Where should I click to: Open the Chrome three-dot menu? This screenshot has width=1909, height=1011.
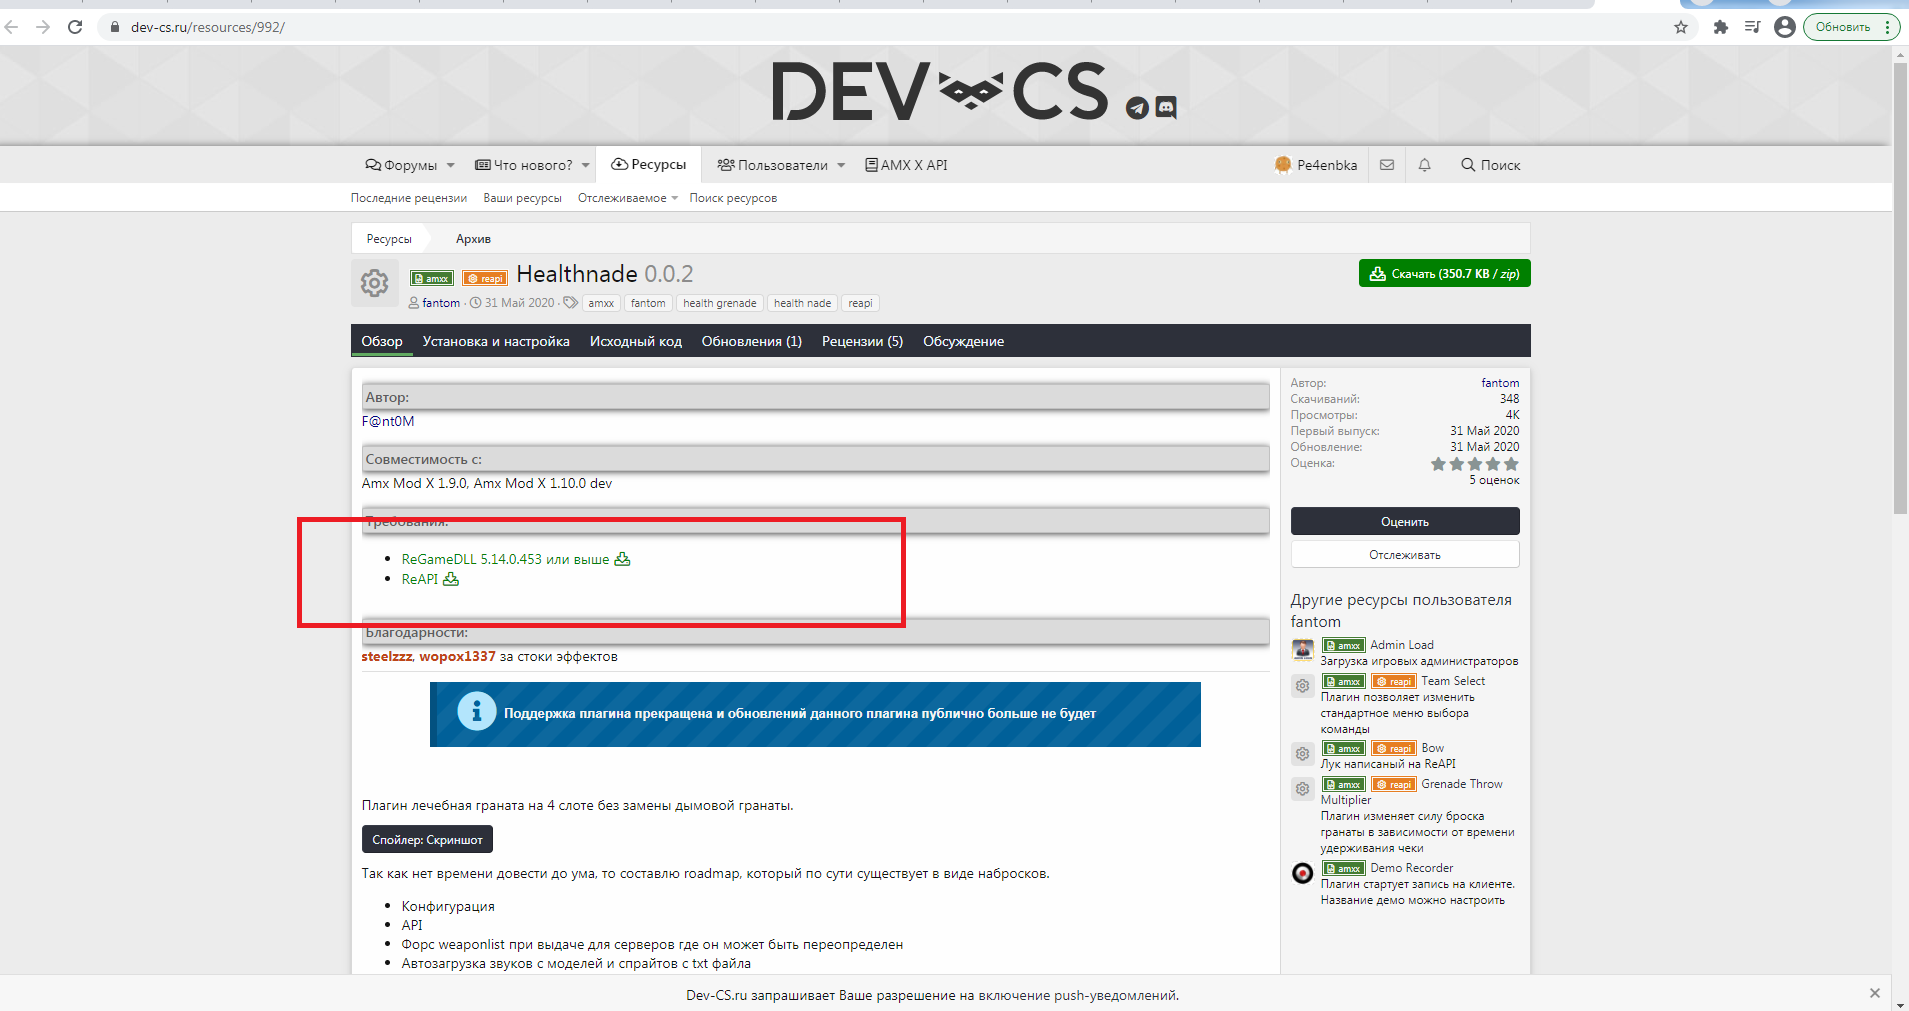click(x=1887, y=27)
